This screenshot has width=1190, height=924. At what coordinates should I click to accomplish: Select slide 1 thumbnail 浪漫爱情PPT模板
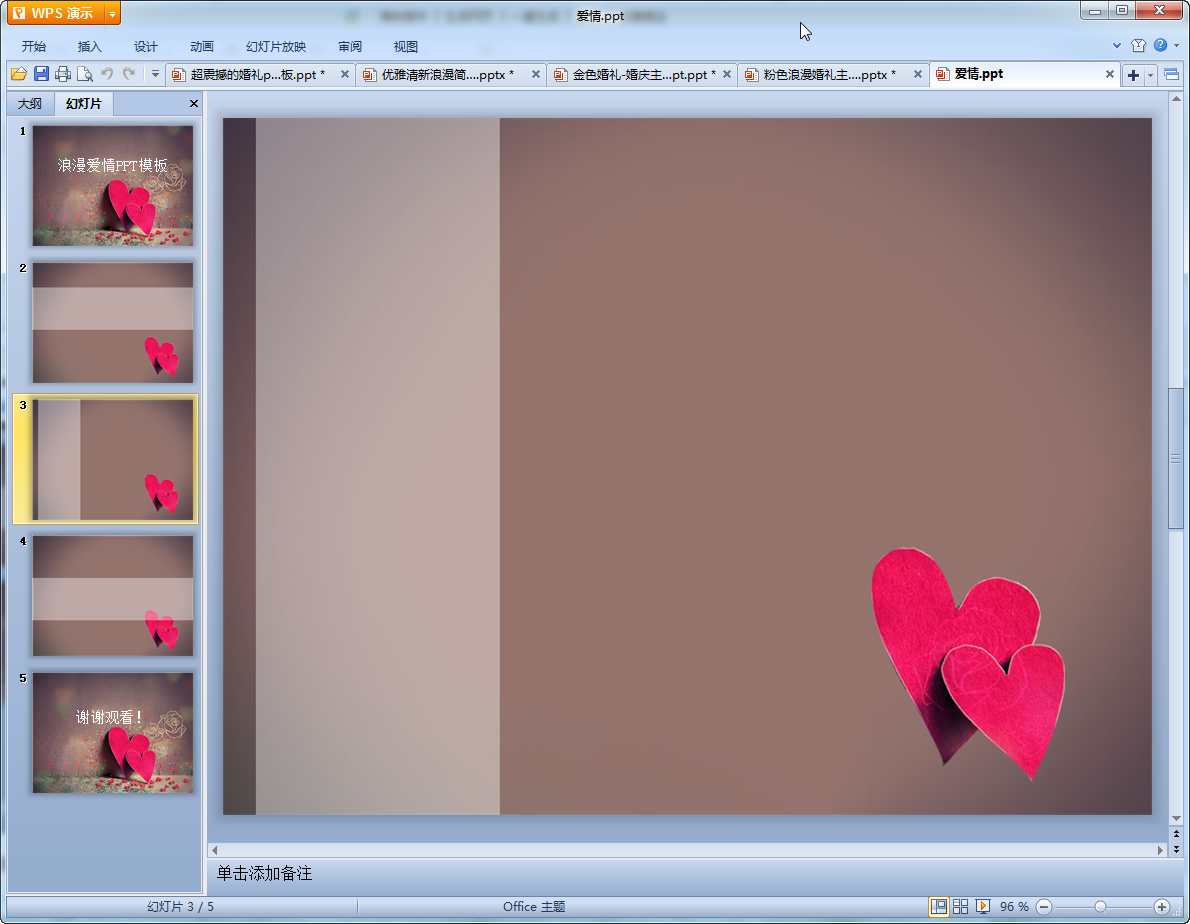point(112,186)
